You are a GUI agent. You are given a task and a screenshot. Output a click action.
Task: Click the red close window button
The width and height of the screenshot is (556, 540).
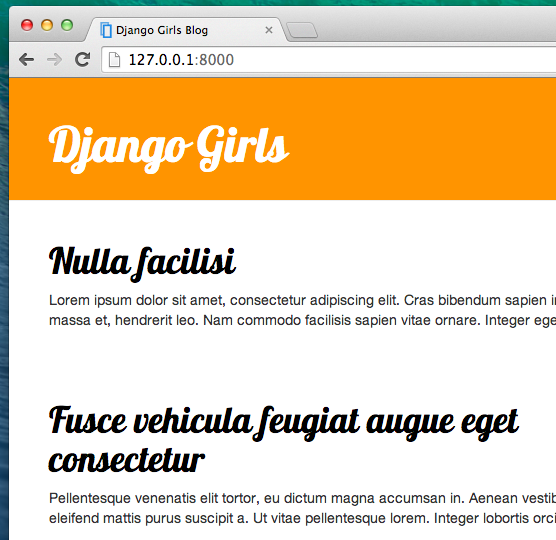[27, 26]
